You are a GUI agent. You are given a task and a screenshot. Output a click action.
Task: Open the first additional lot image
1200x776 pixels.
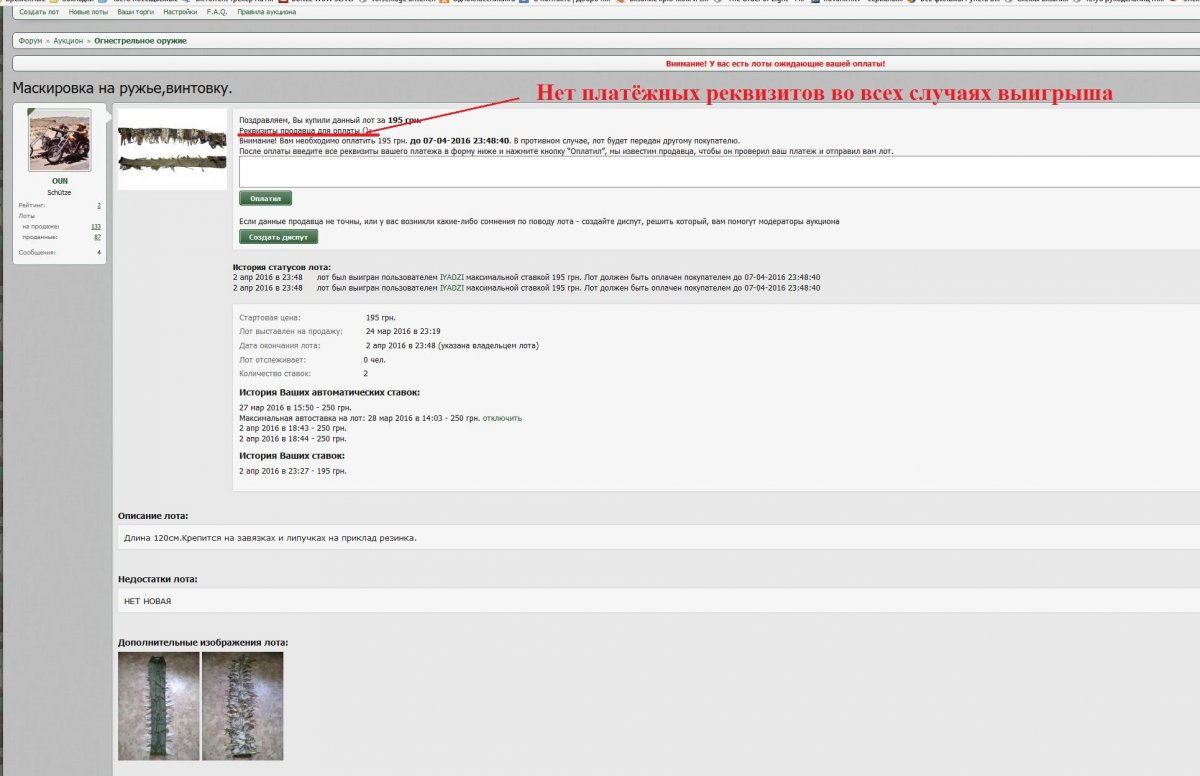158,706
